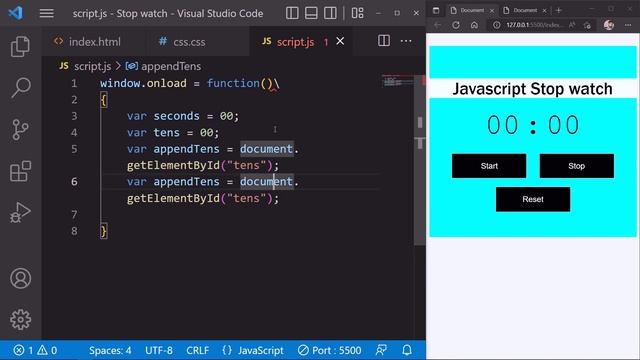Open the Manage settings gear
This screenshot has height=360, width=640.
[x=20, y=319]
